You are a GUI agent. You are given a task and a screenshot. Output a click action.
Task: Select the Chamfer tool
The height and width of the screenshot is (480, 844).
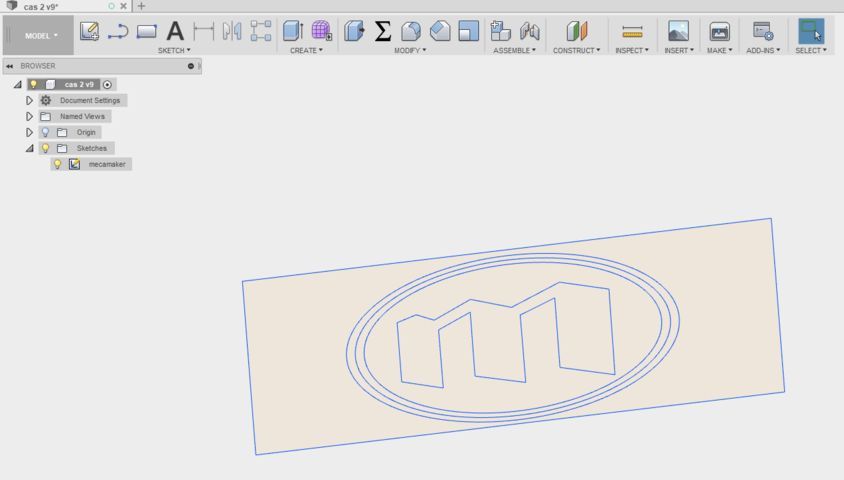coord(440,31)
